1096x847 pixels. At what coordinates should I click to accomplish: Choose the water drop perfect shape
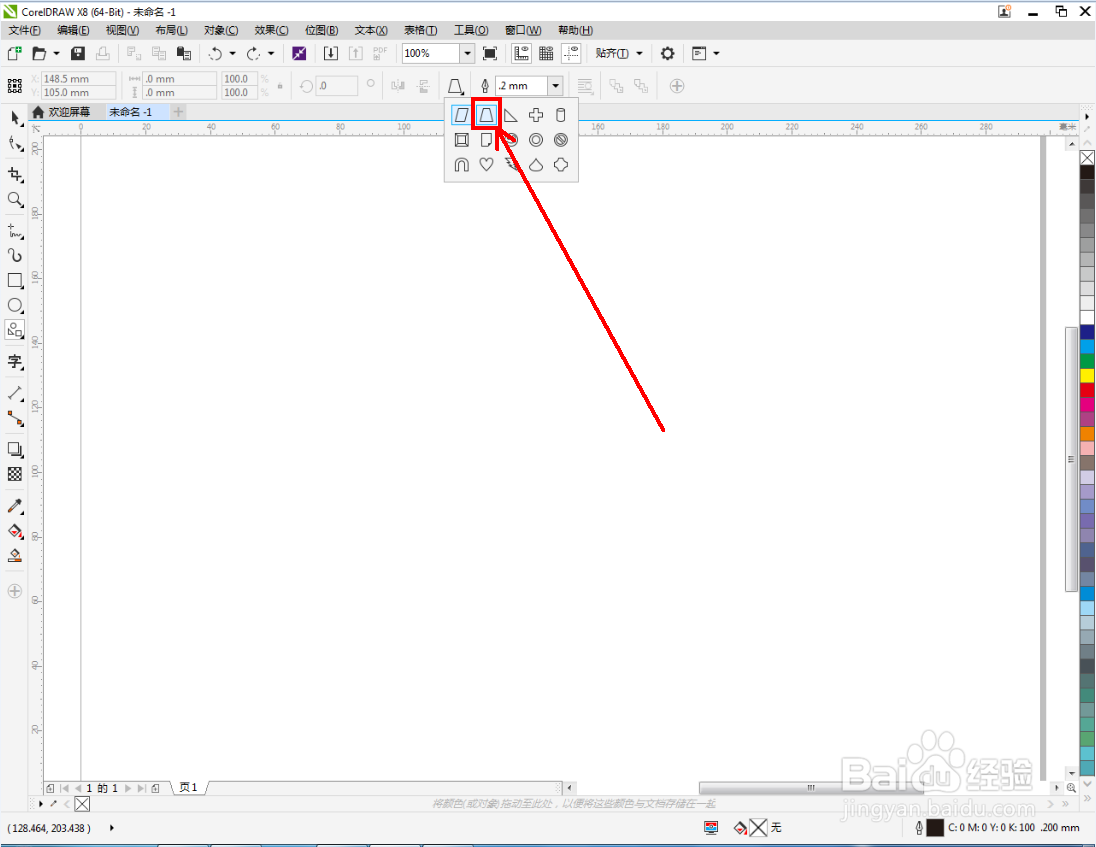click(x=536, y=165)
